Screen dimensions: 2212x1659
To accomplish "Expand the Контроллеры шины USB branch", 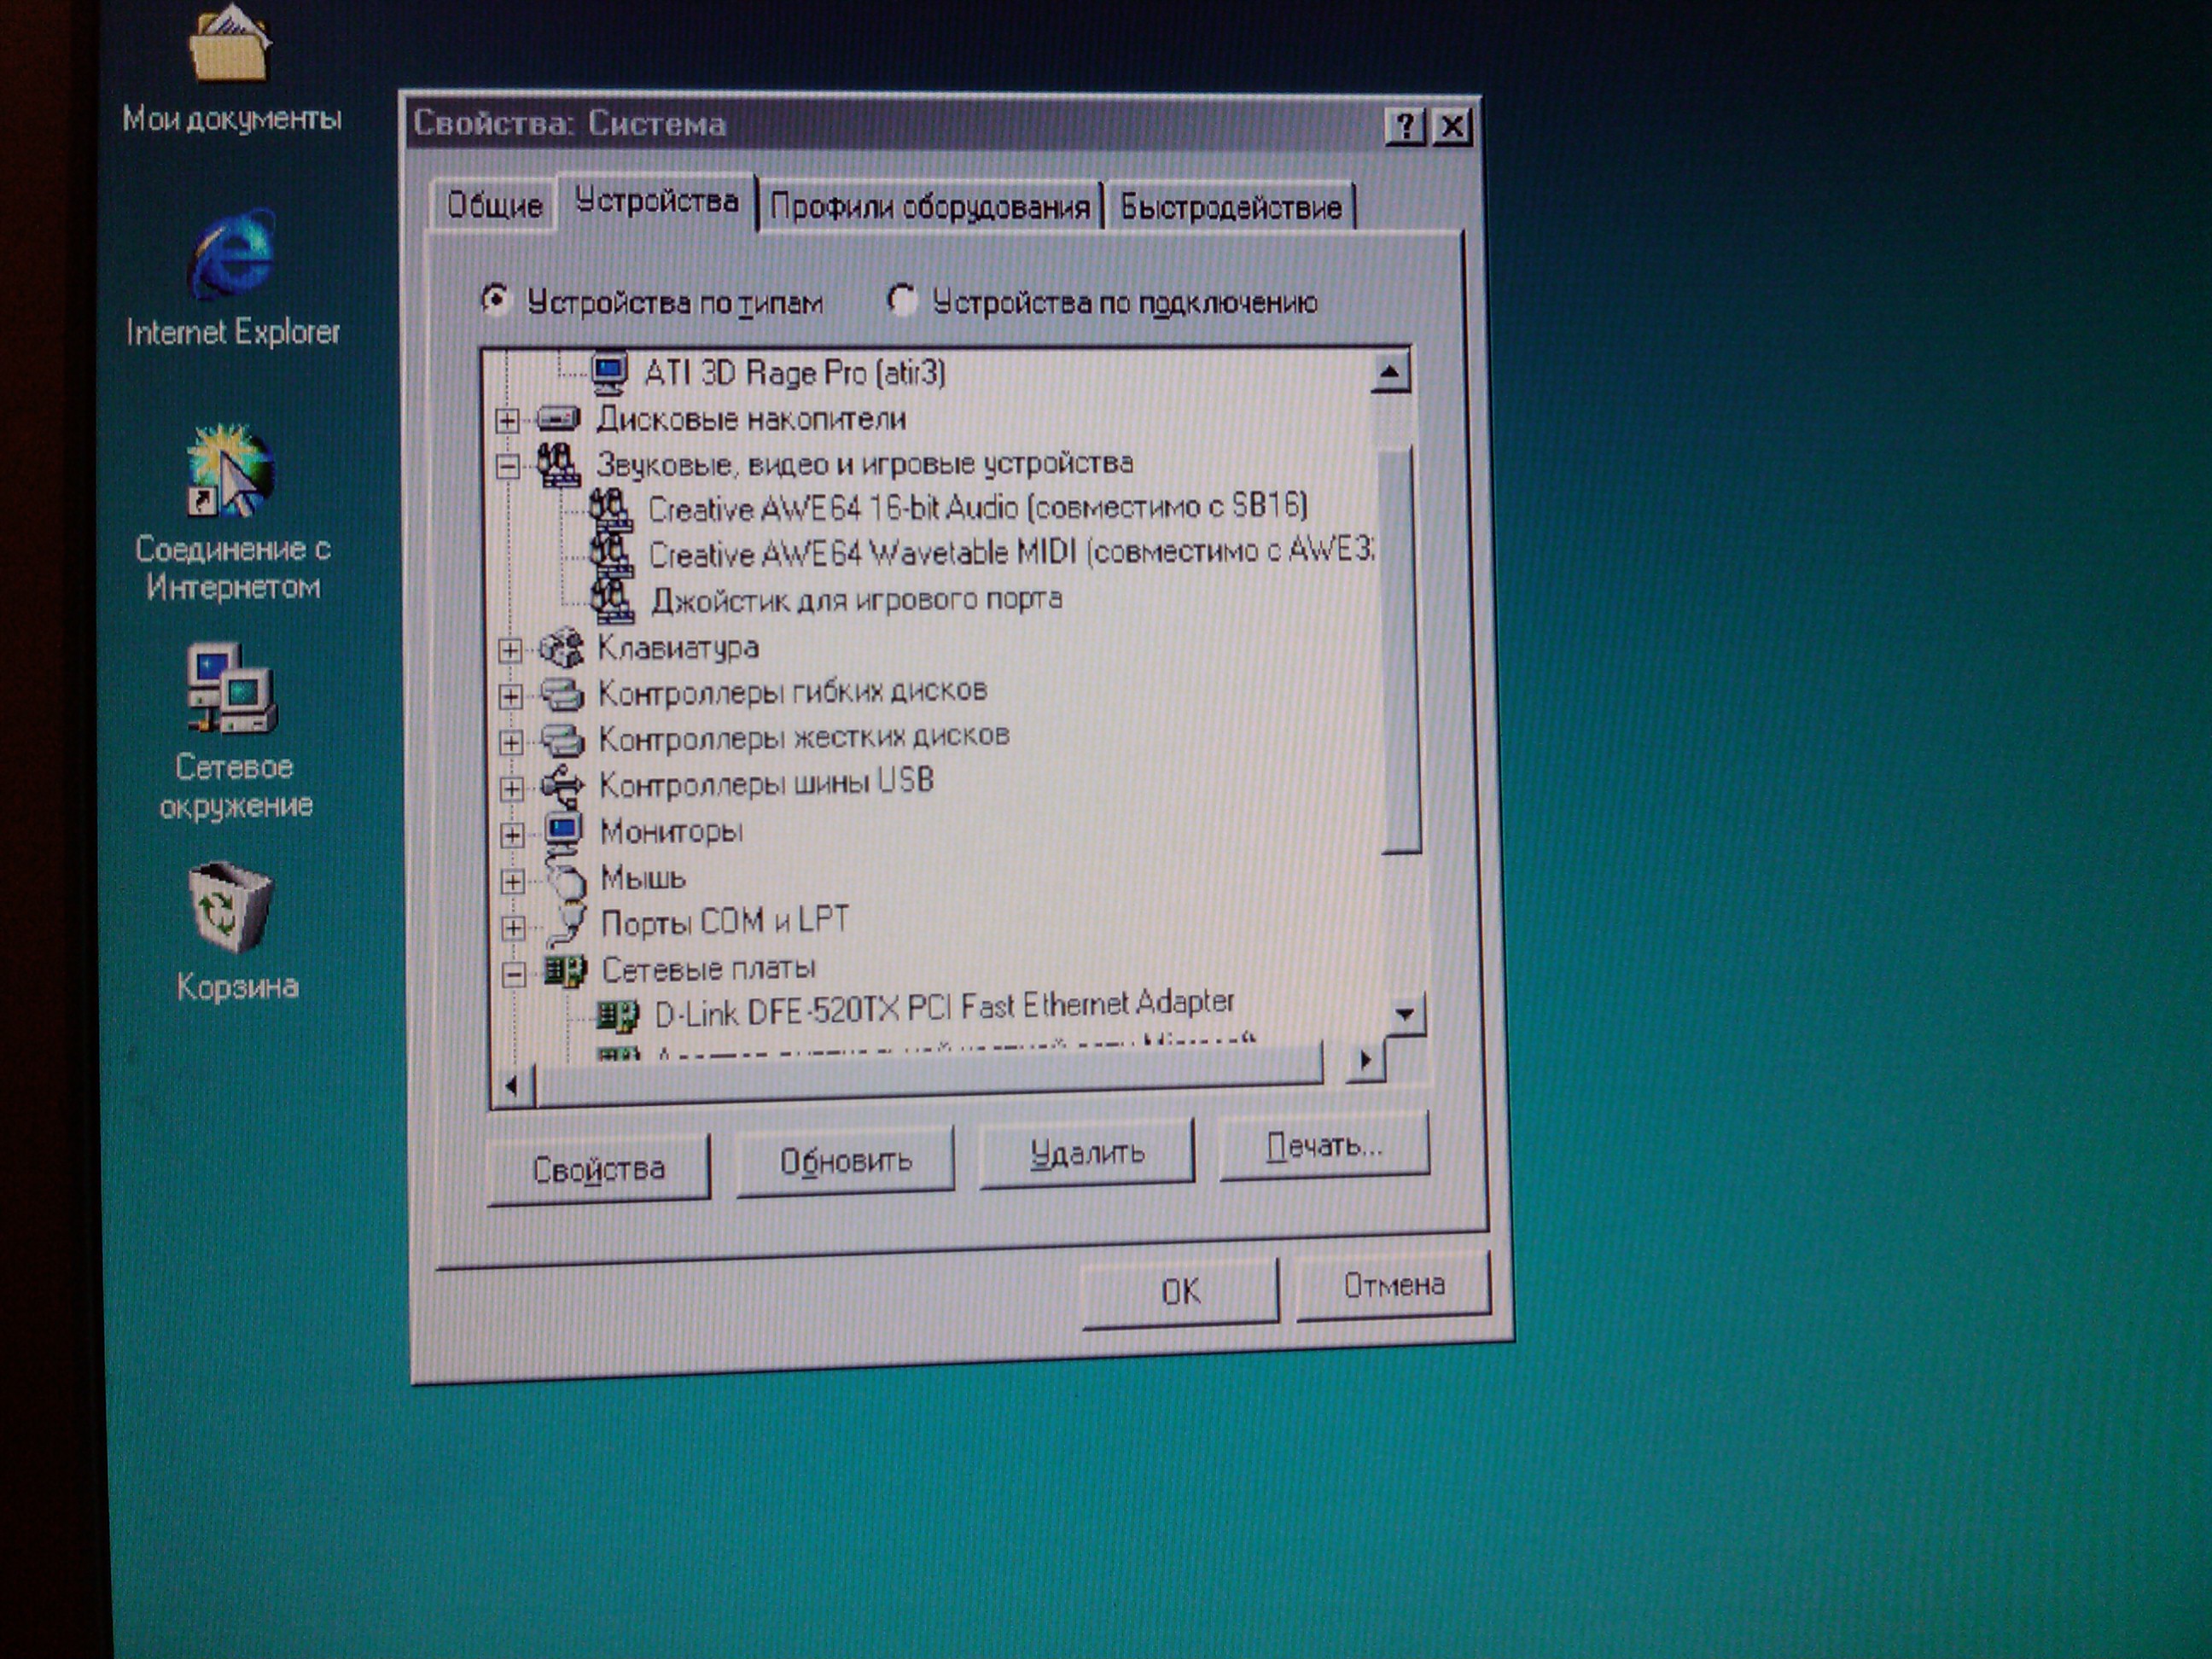I will tap(512, 788).
